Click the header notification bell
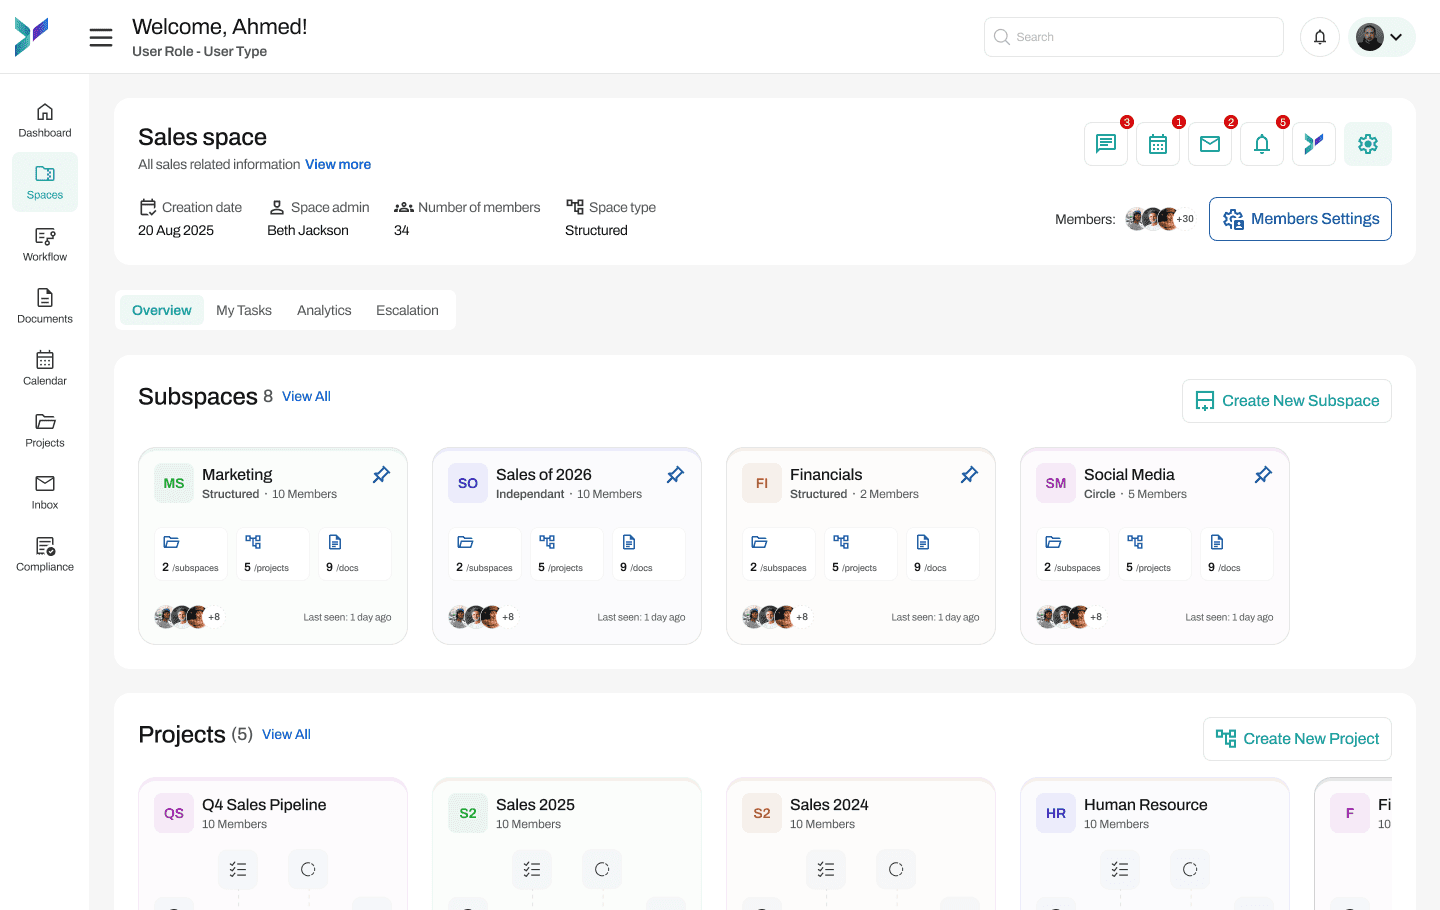 (1320, 37)
